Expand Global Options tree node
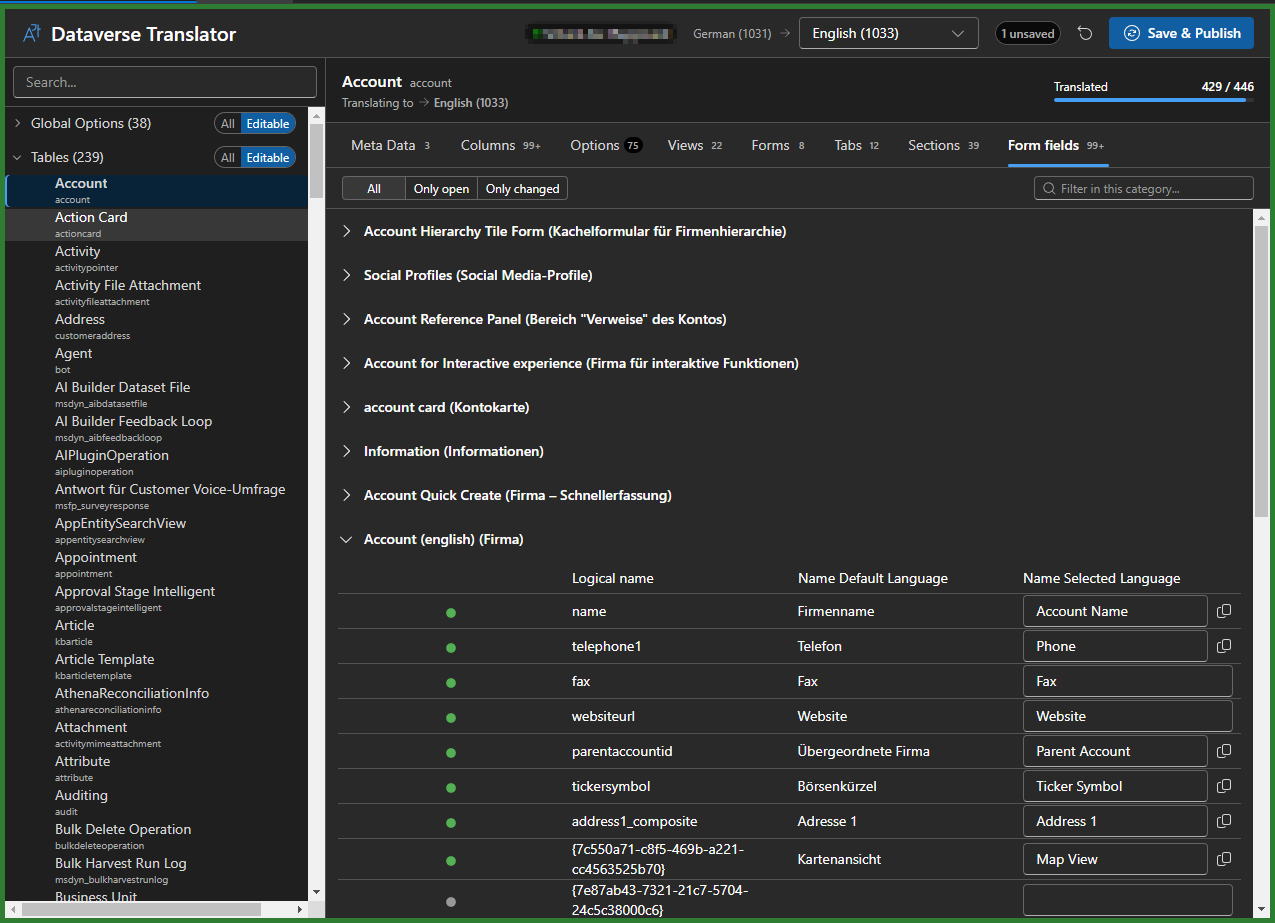The width and height of the screenshot is (1275, 923). pos(17,123)
